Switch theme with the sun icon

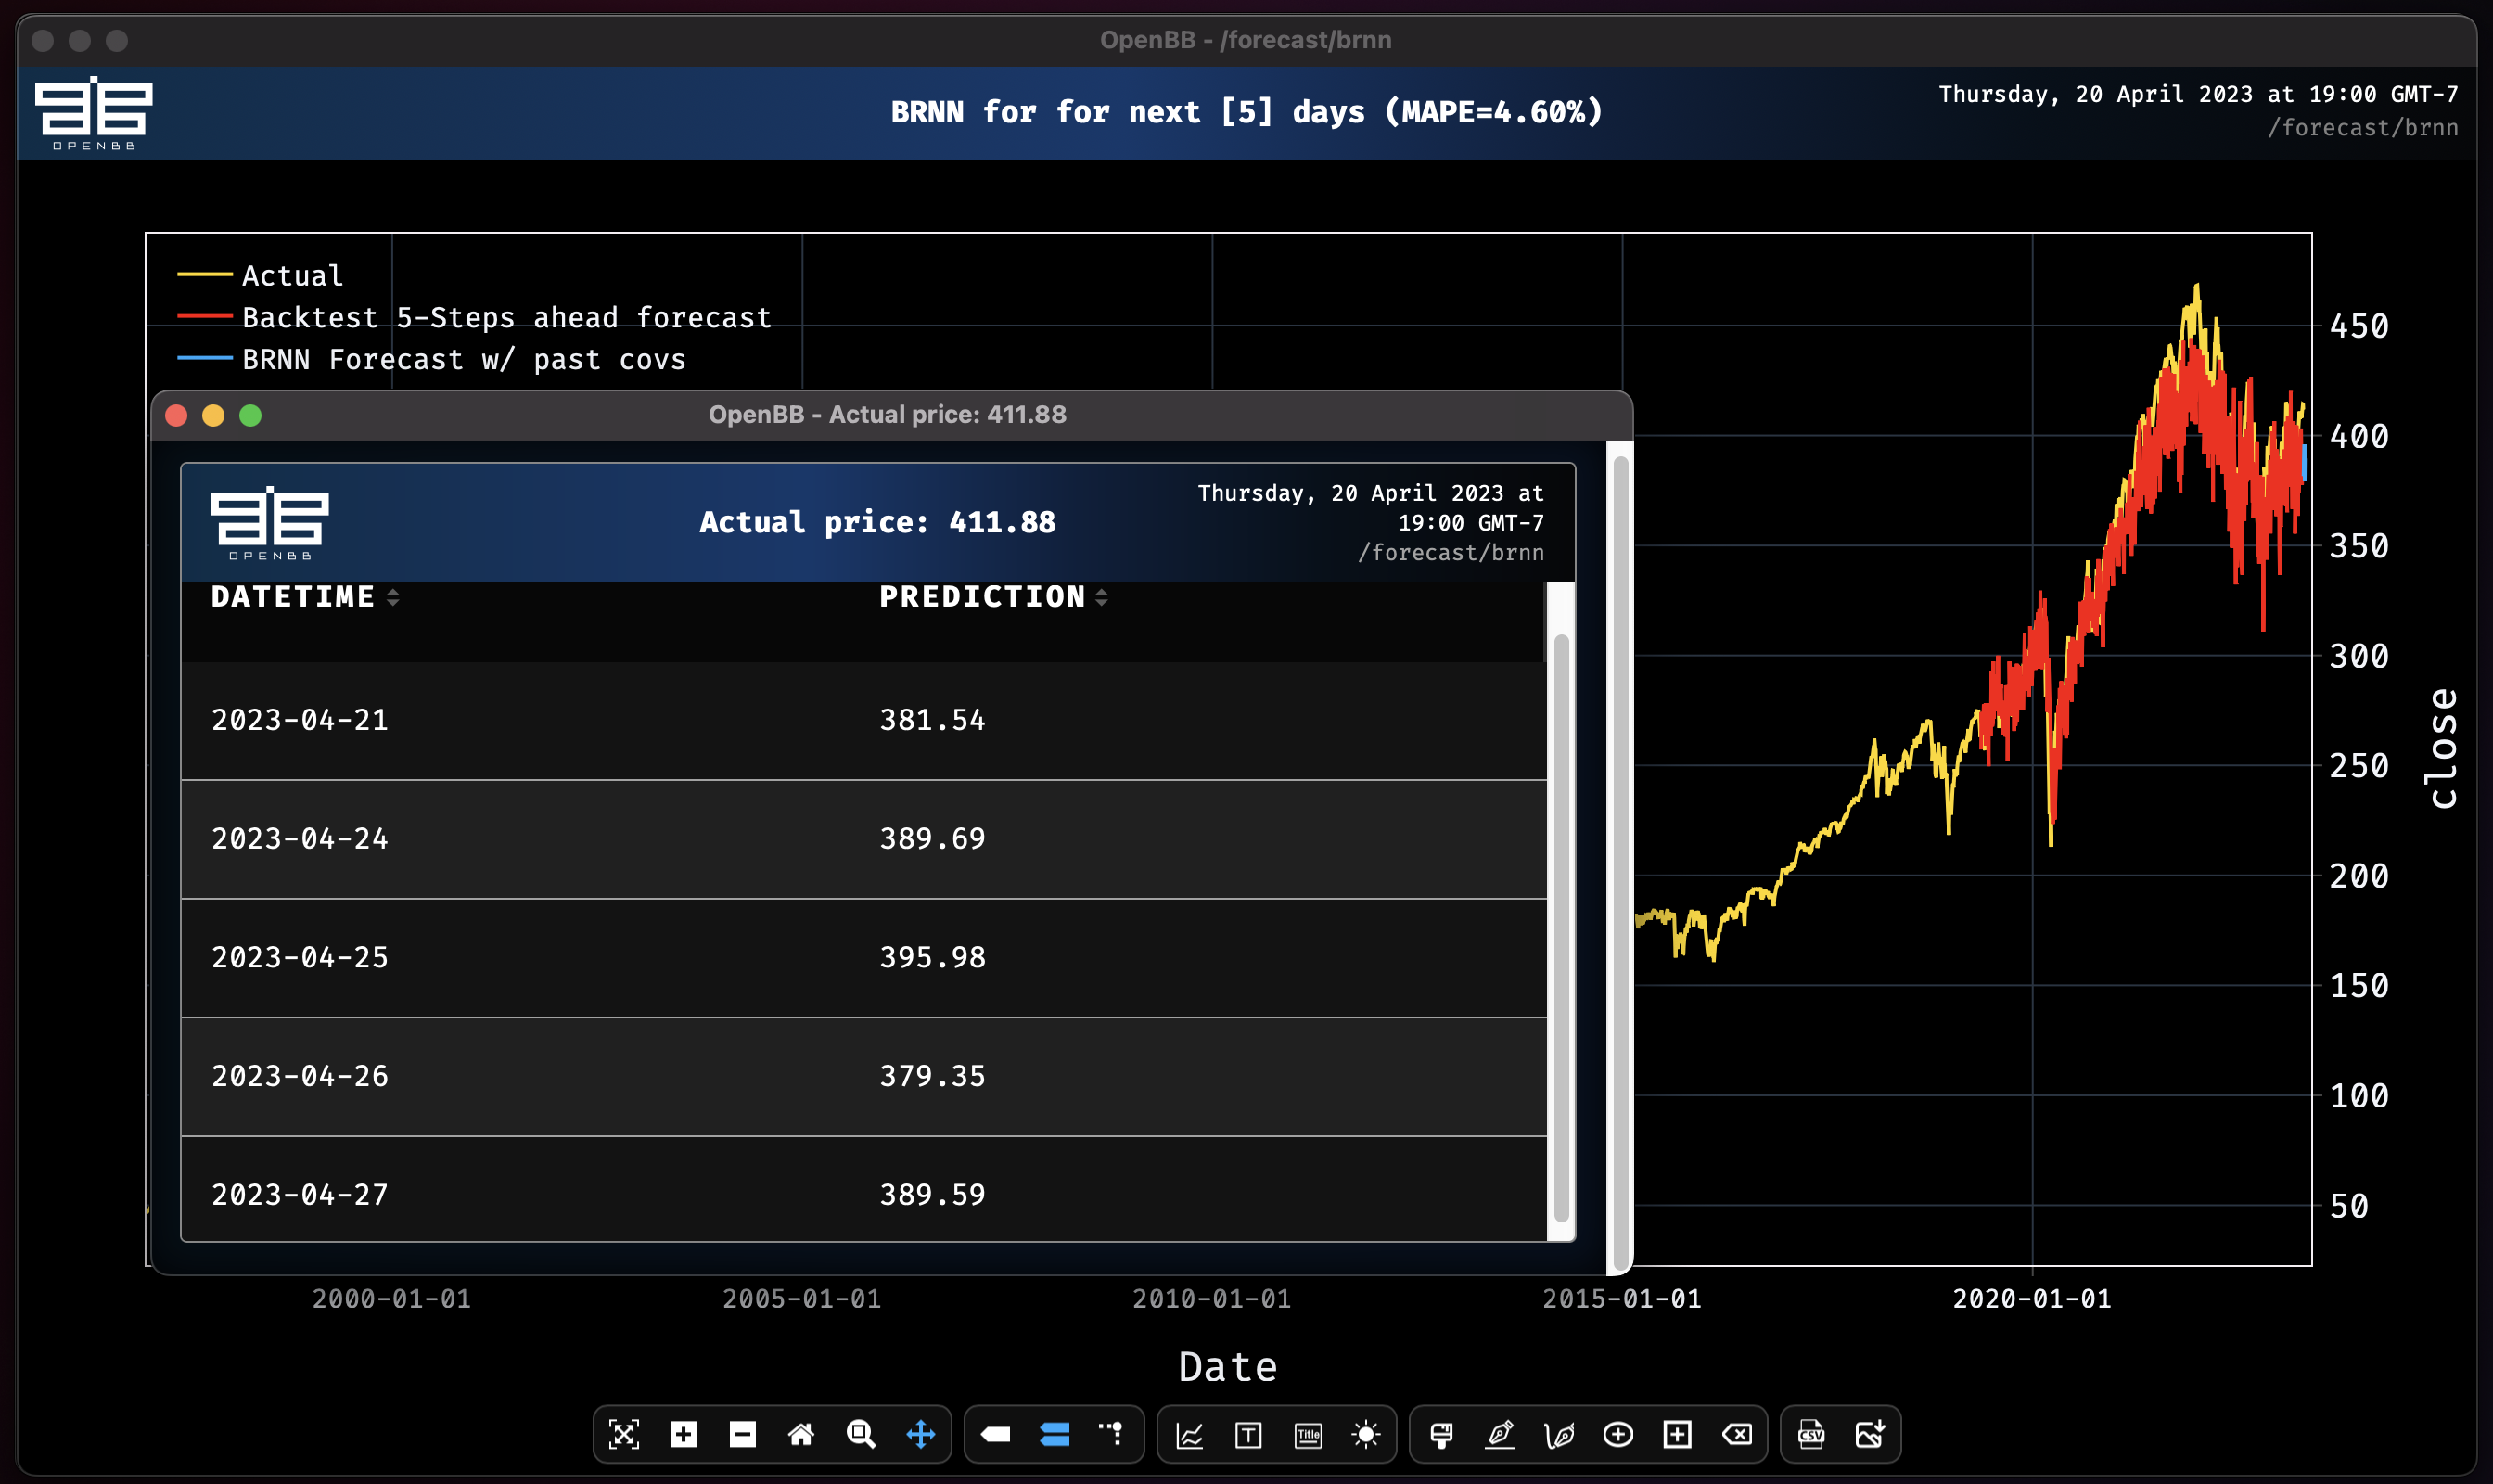pyautogui.click(x=1366, y=1435)
